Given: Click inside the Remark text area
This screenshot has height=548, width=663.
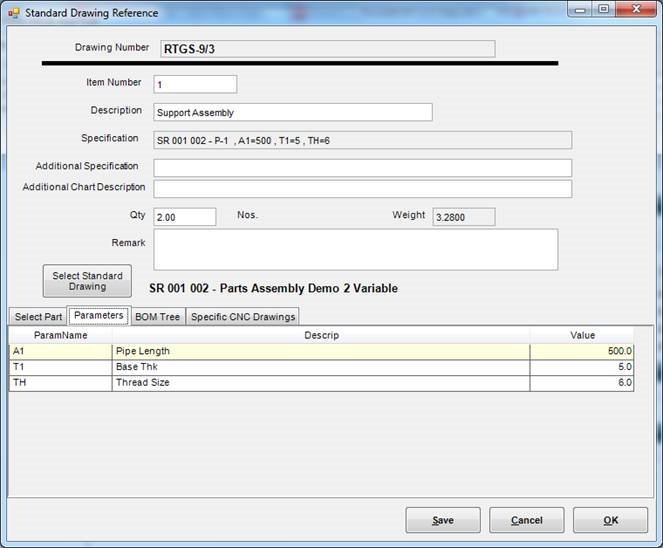Looking at the screenshot, I should pyautogui.click(x=355, y=250).
